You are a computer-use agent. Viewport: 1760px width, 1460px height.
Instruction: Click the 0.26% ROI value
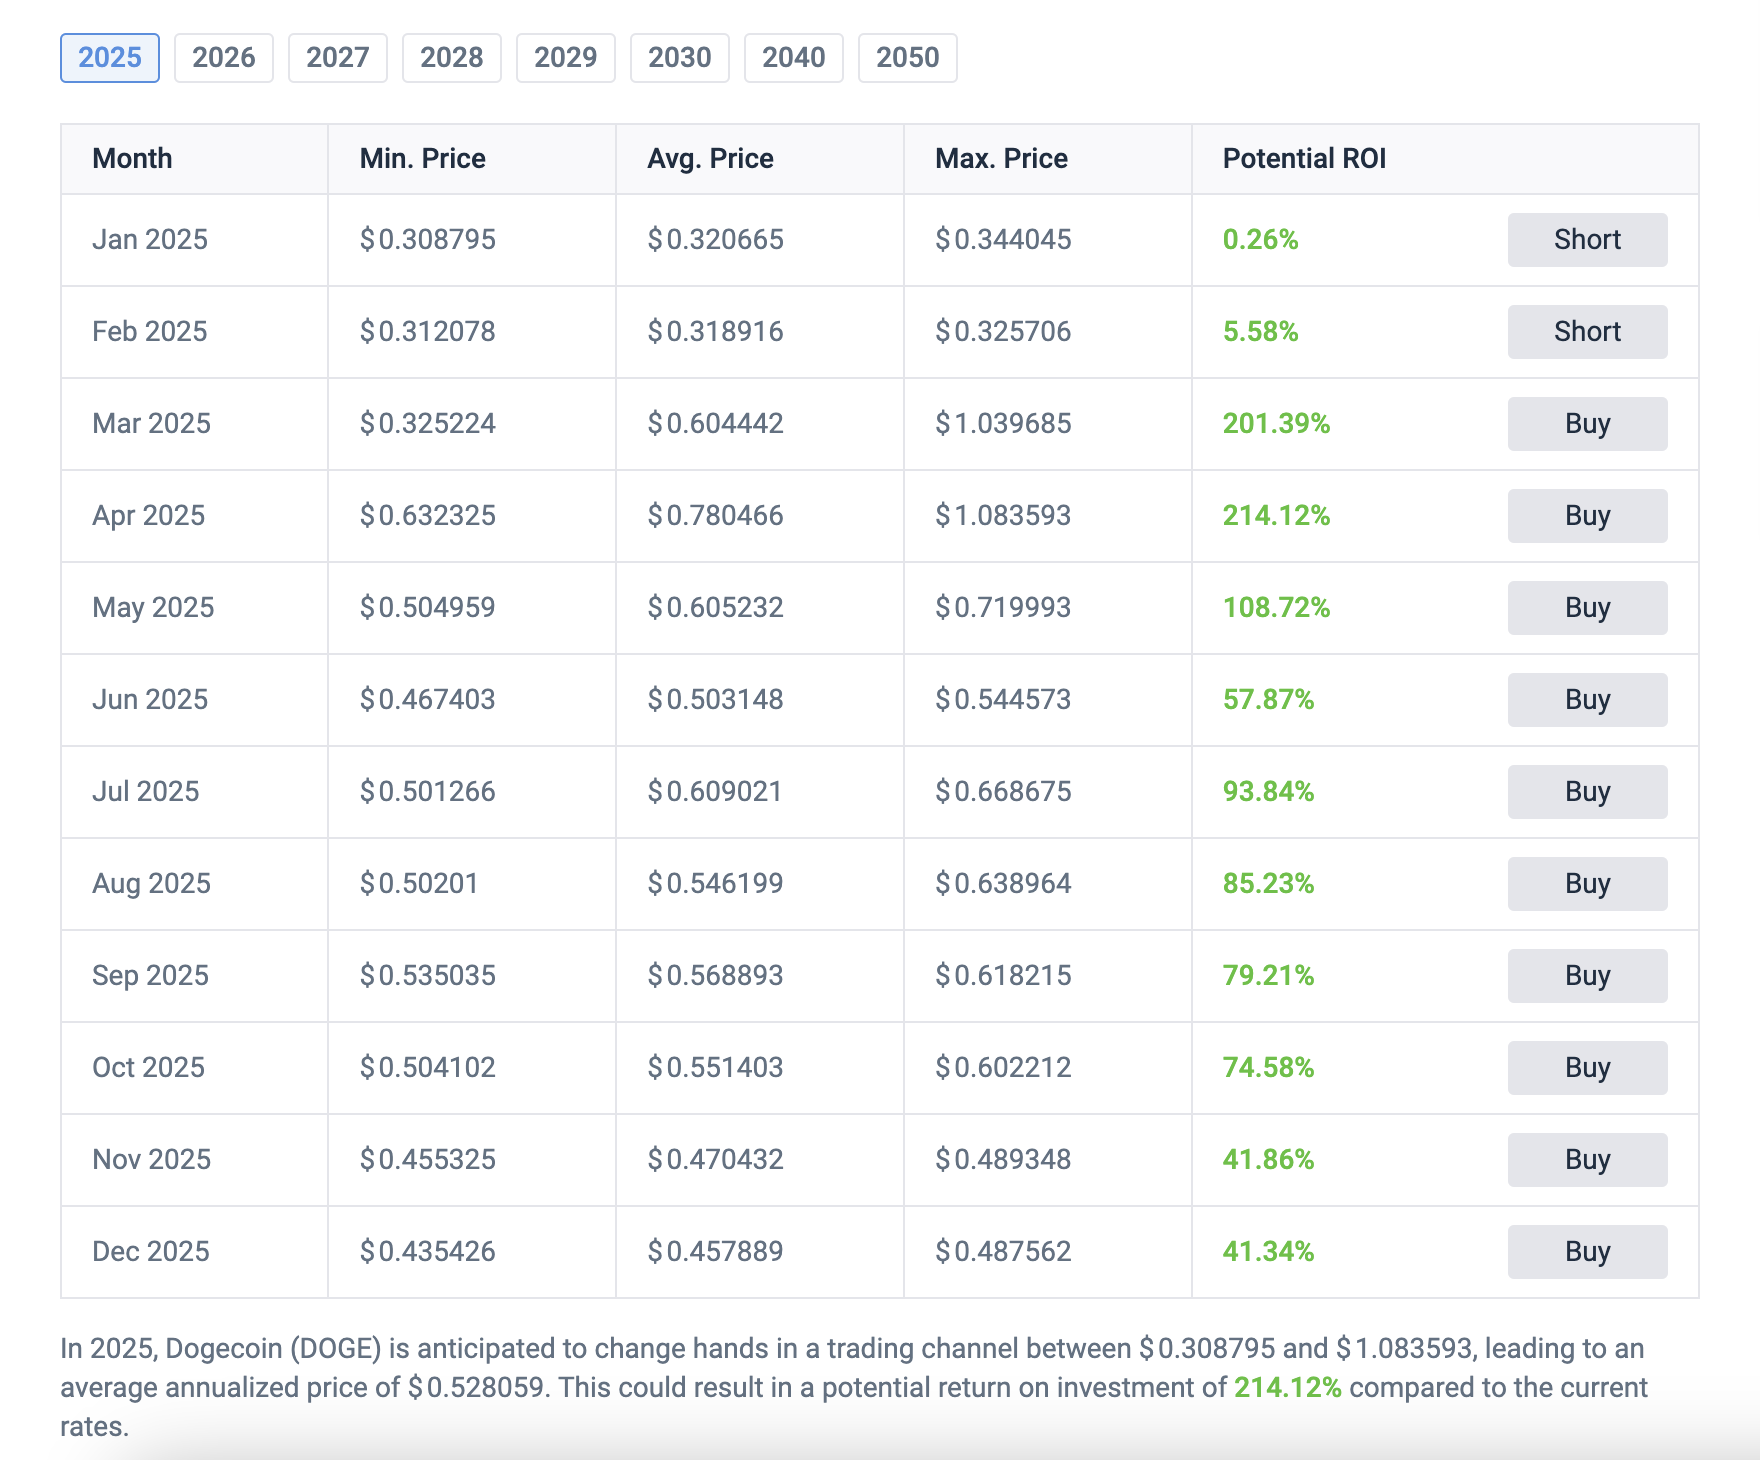[x=1260, y=240]
